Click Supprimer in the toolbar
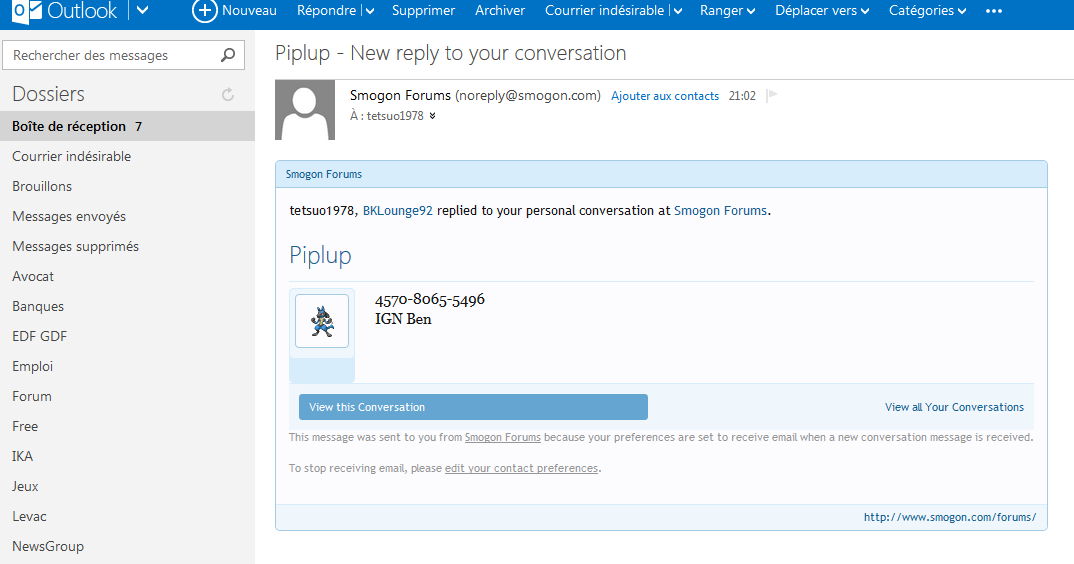 tap(423, 11)
